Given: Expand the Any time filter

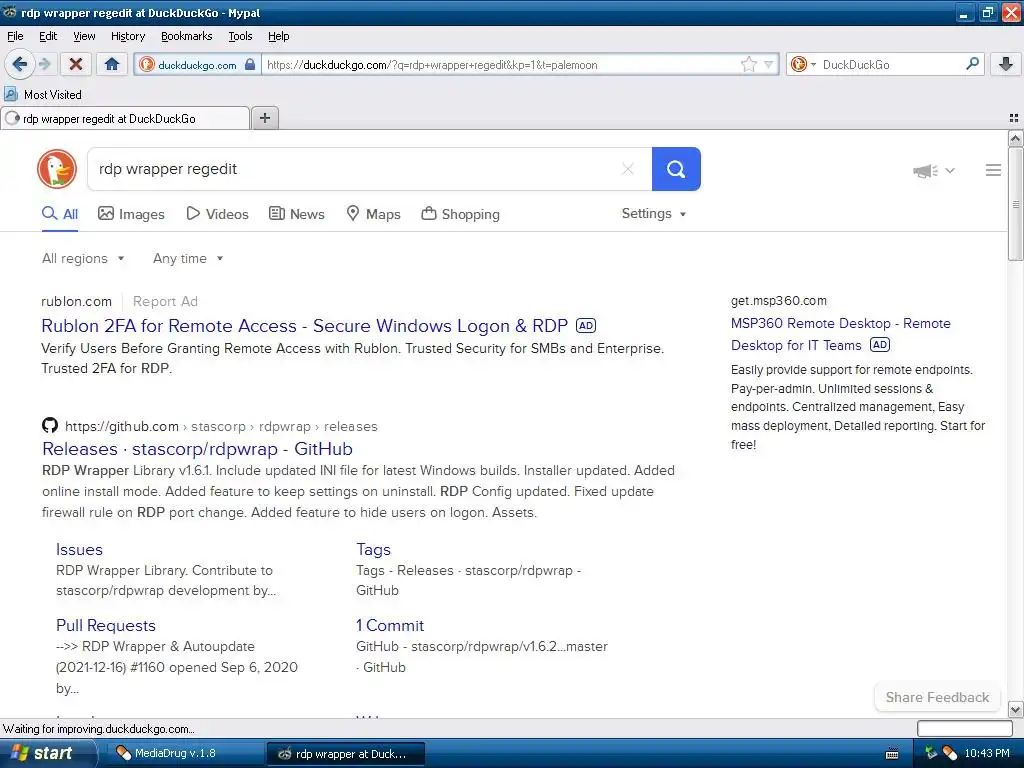Looking at the screenshot, I should pos(188,259).
